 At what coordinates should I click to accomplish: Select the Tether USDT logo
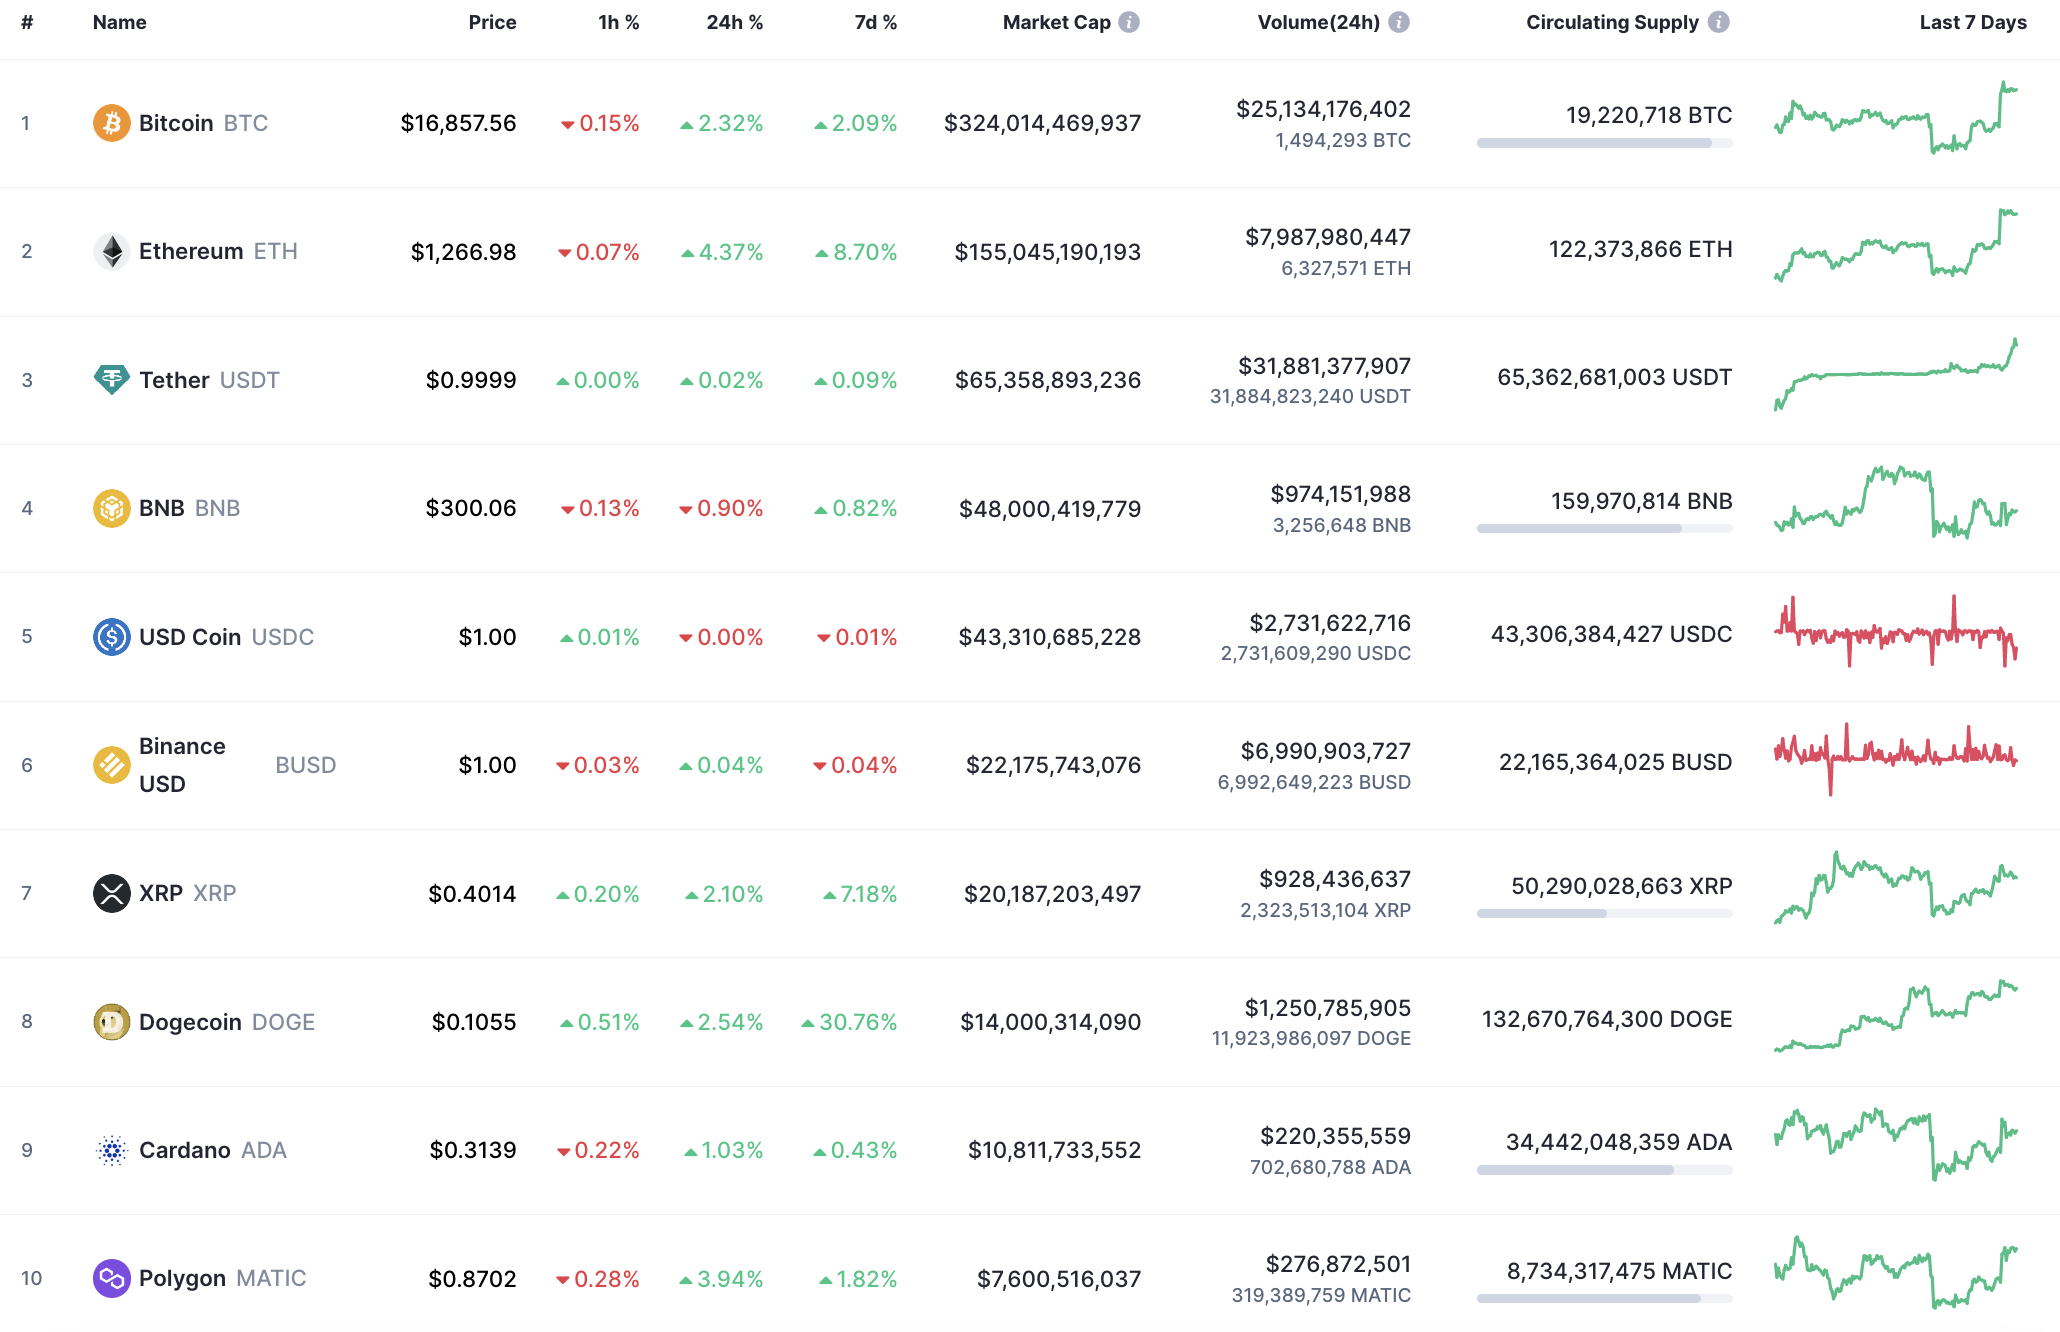point(112,379)
